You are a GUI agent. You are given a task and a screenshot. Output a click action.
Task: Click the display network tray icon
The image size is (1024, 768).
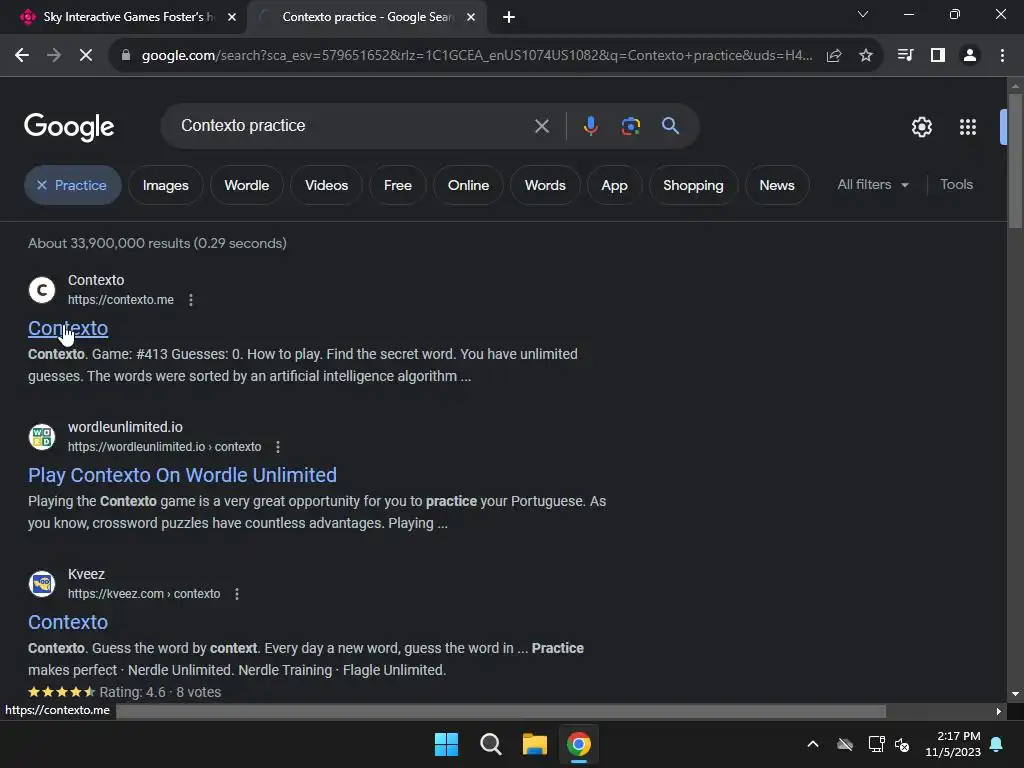pyautogui.click(x=876, y=744)
